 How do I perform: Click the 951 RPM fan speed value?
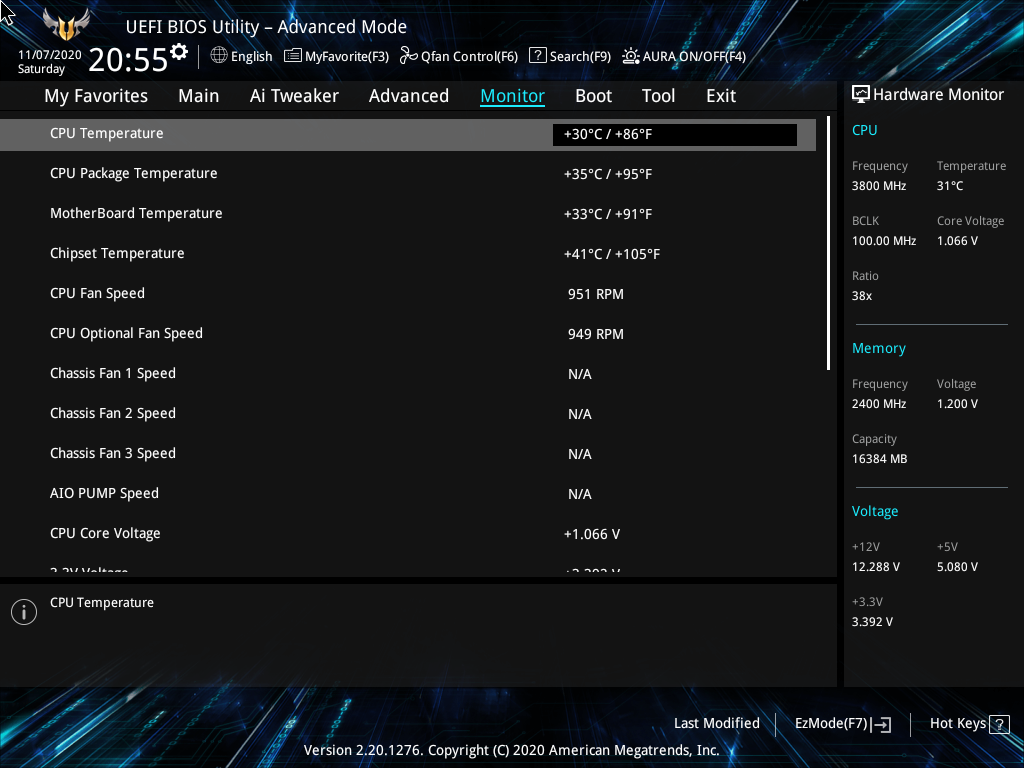[596, 295]
